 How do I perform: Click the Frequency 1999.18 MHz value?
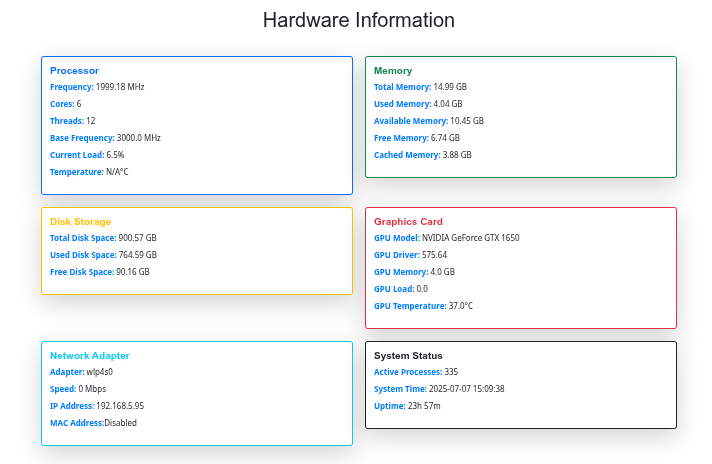[x=120, y=87]
